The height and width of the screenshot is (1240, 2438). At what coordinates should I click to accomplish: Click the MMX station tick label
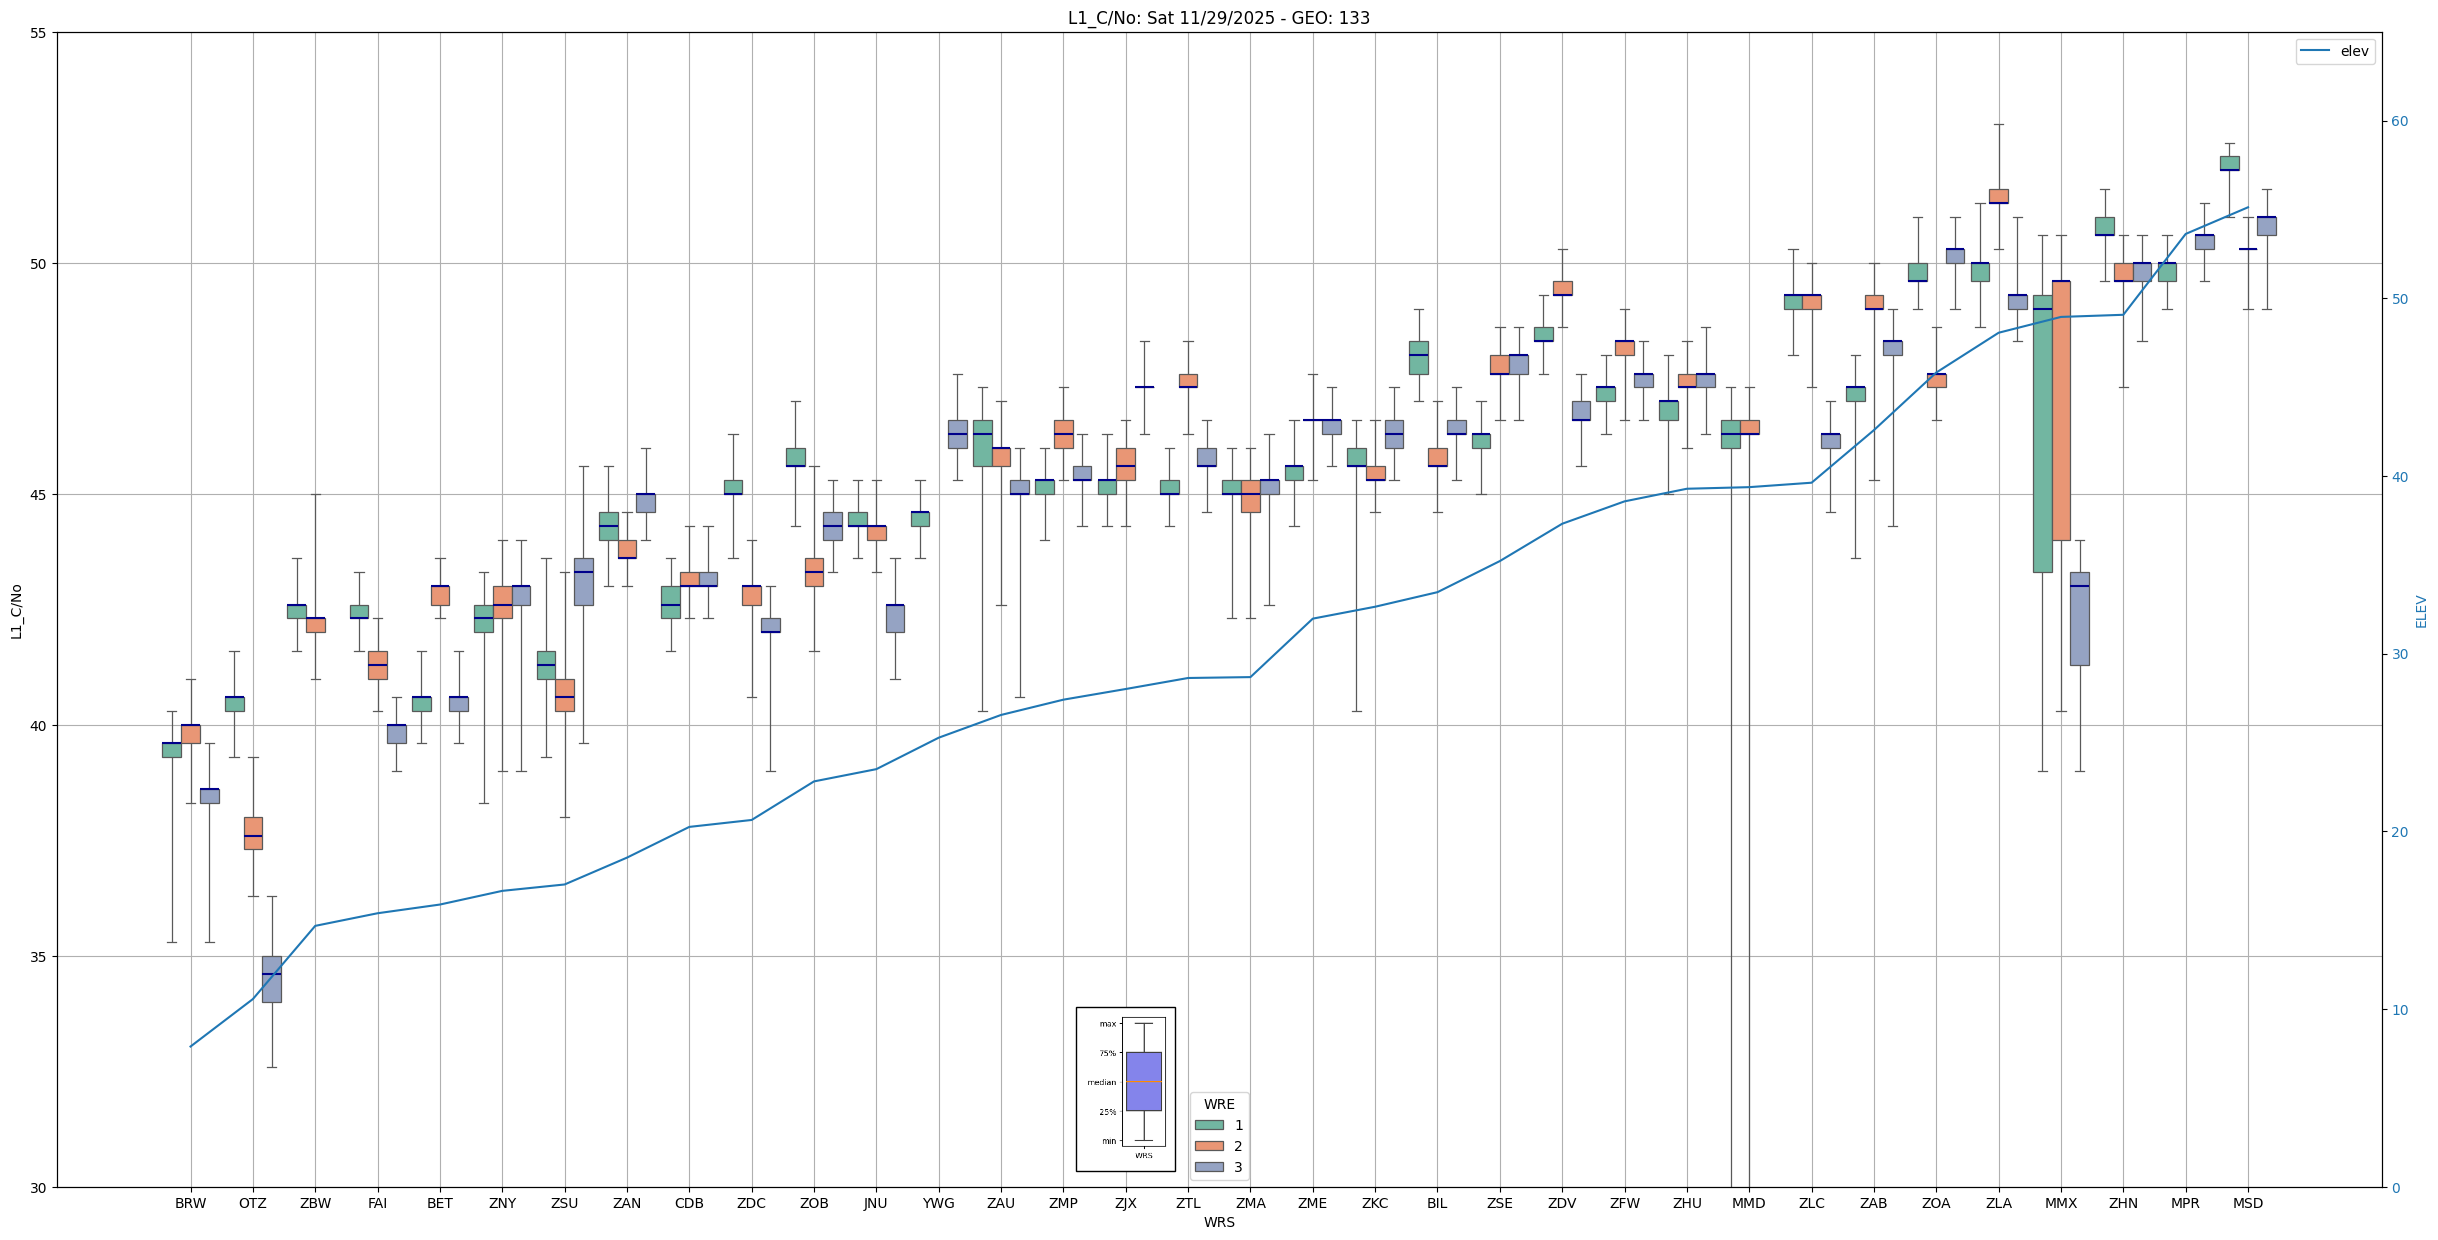[x=2061, y=1203]
